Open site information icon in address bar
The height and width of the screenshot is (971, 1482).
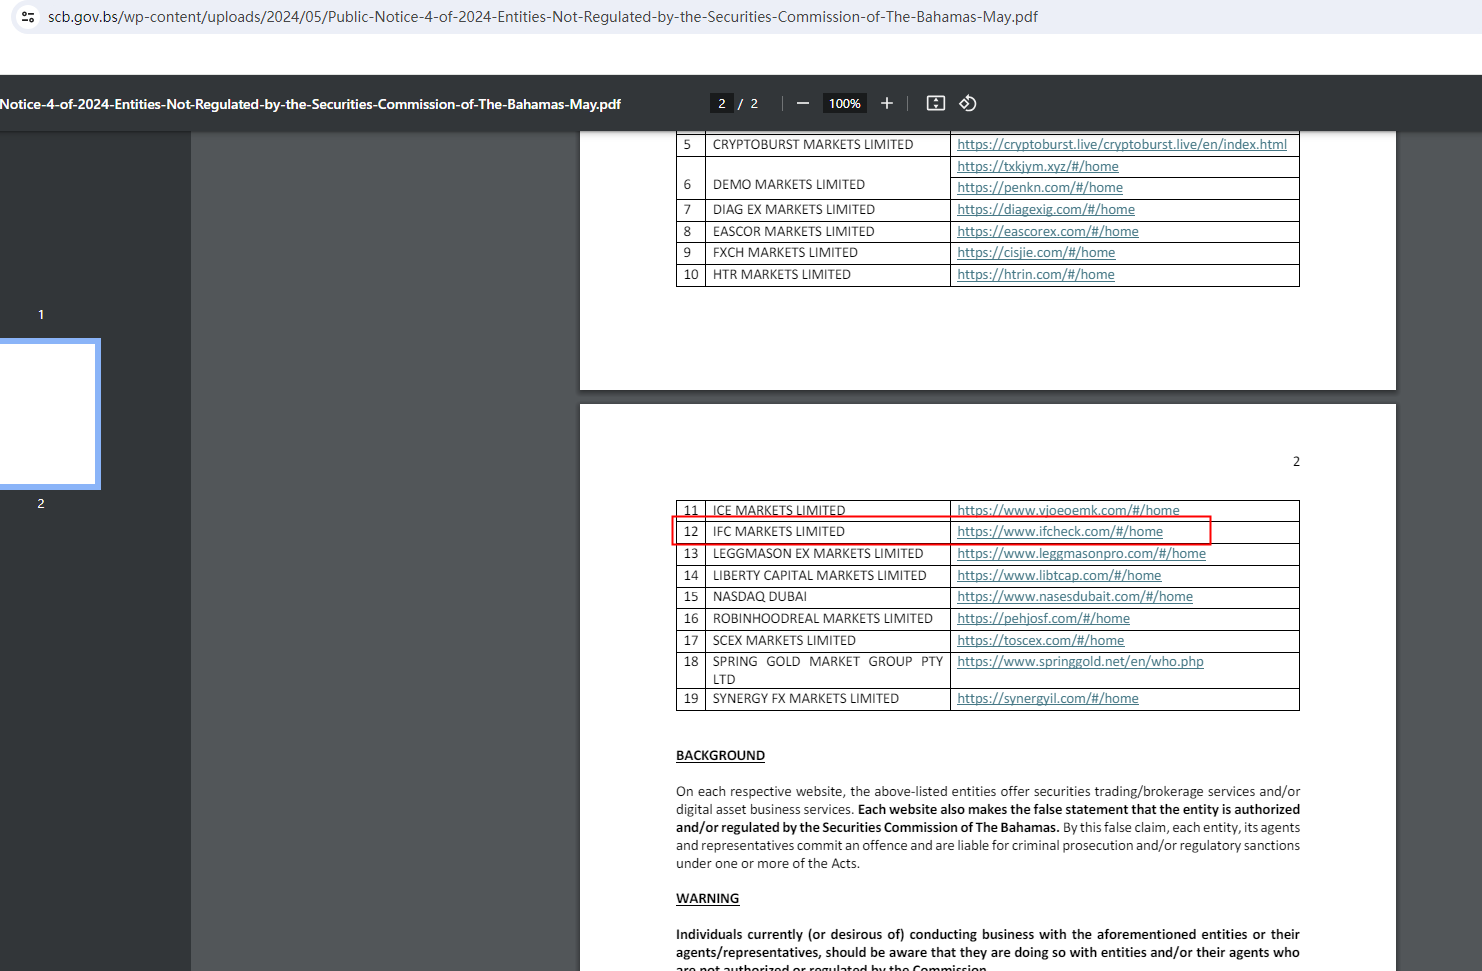point(28,17)
